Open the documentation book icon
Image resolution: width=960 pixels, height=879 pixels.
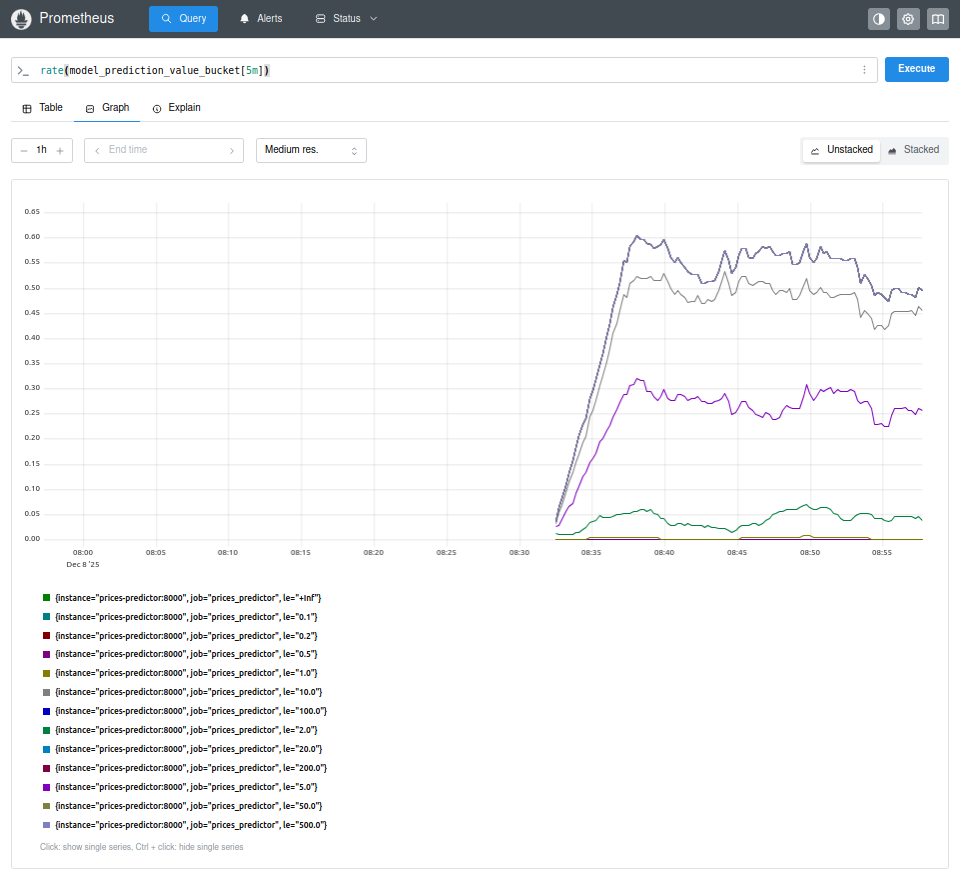pos(937,19)
